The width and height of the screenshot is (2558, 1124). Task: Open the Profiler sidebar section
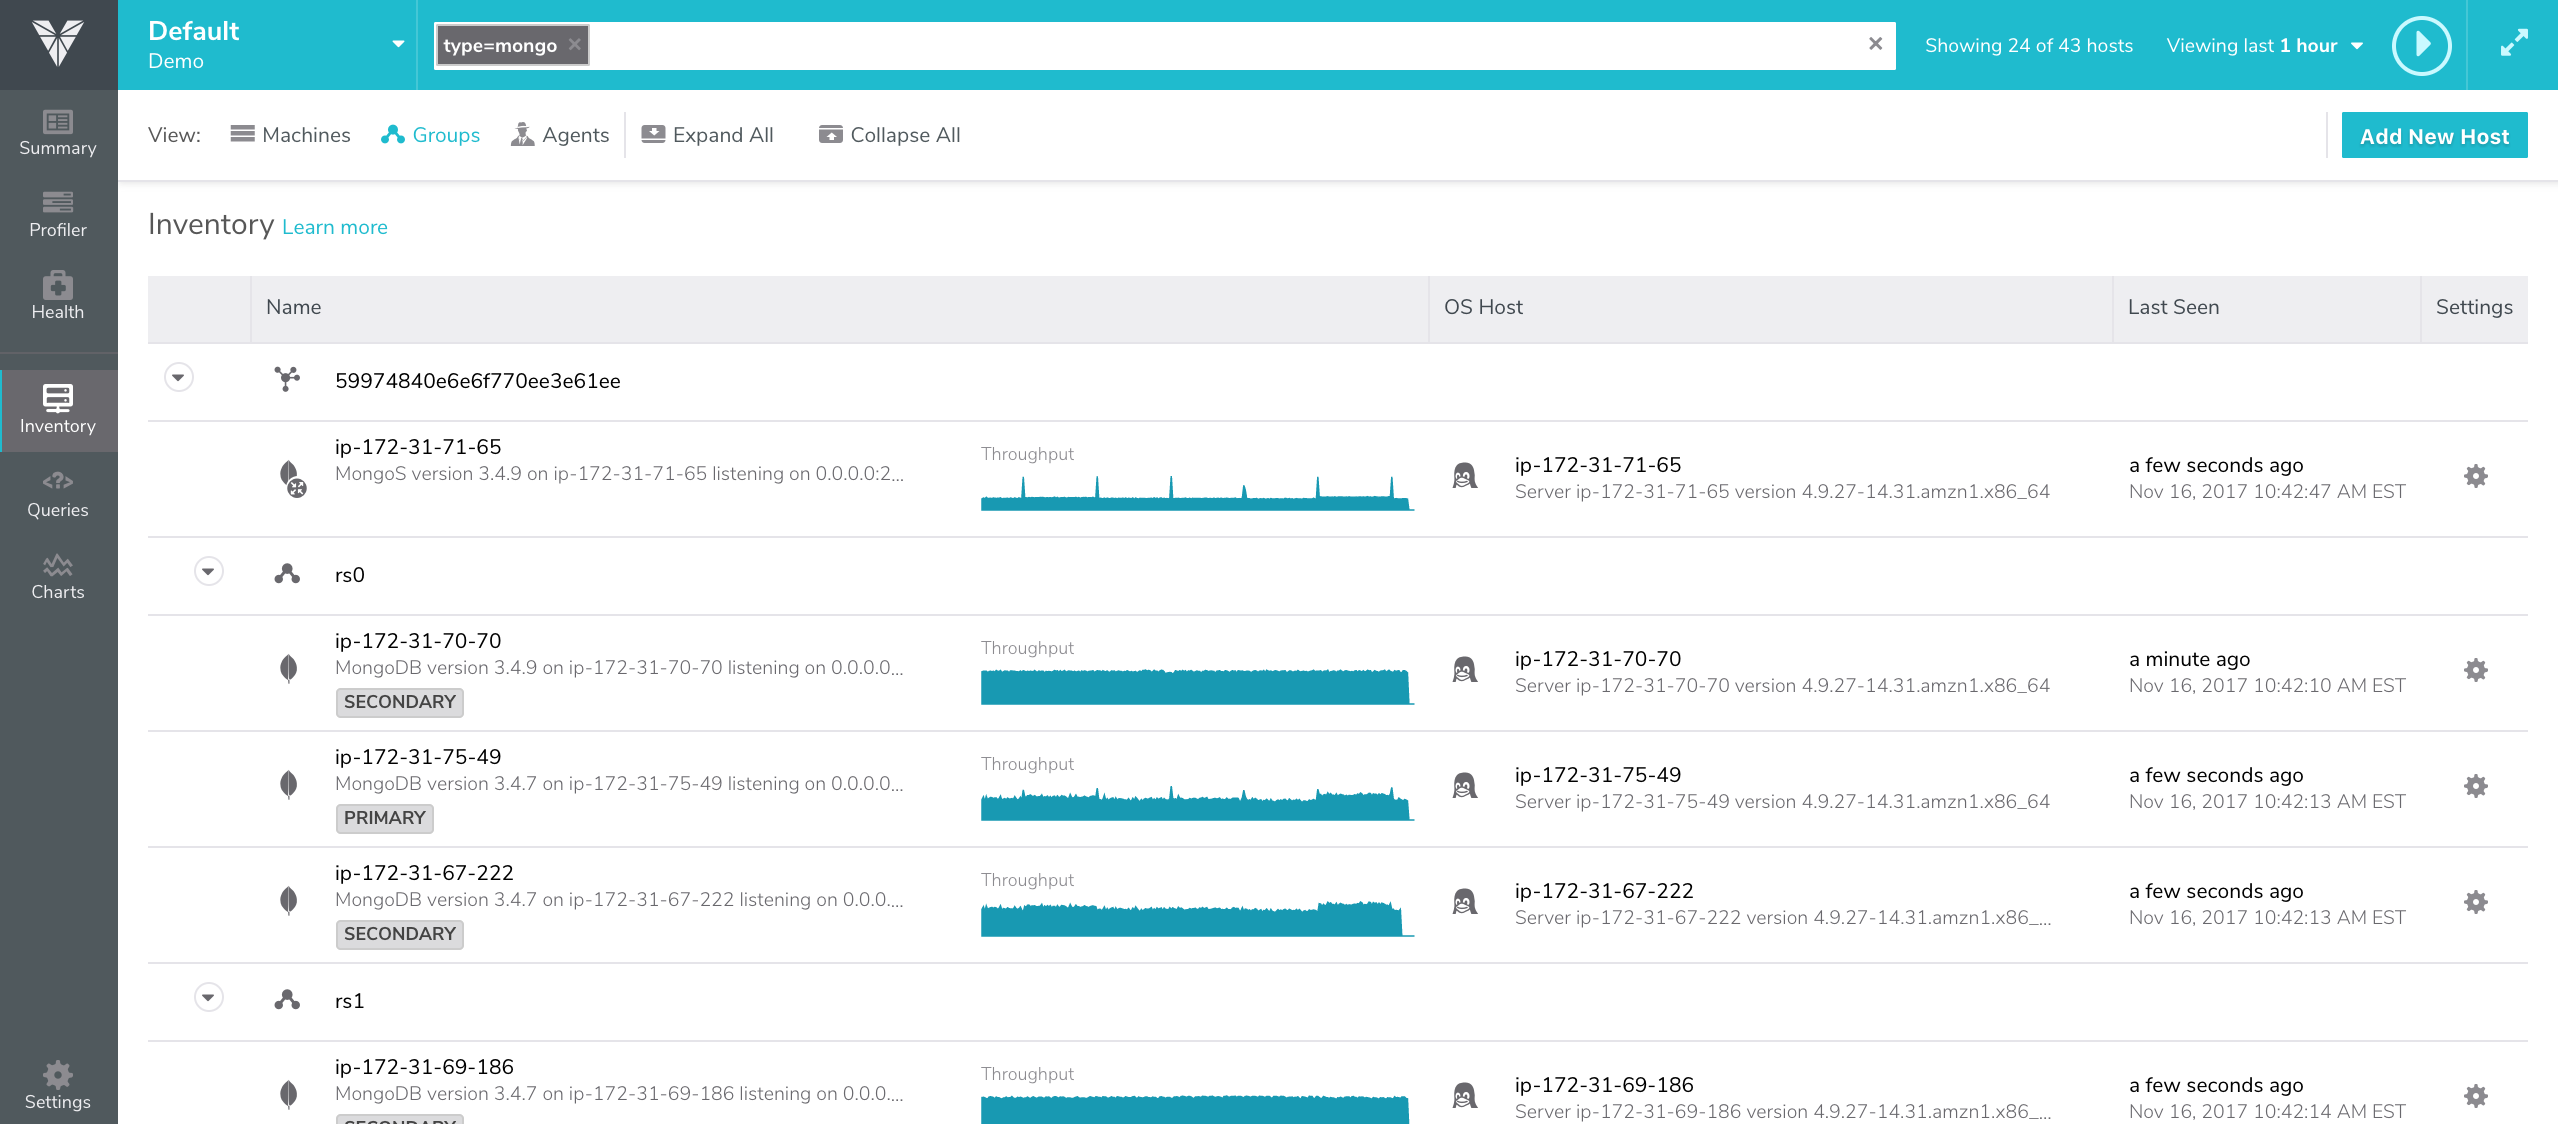tap(58, 215)
